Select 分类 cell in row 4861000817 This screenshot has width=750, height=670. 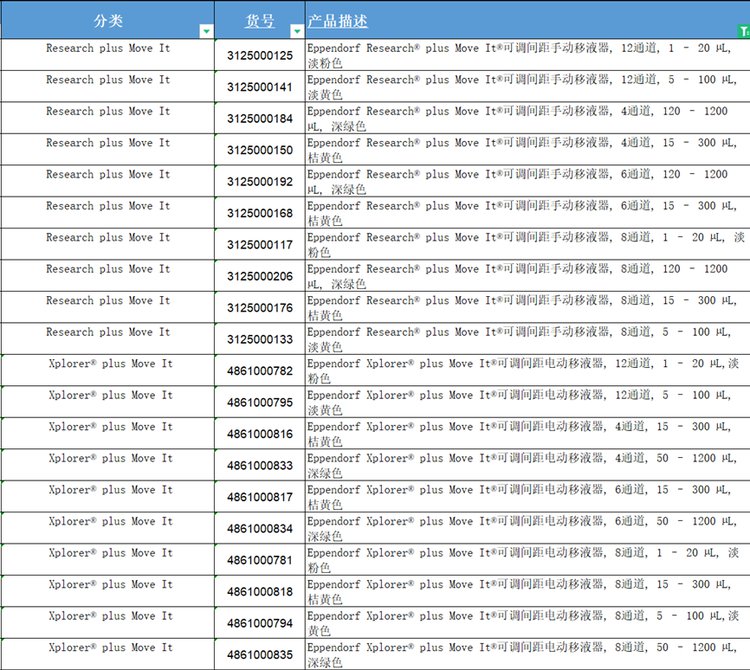107,497
